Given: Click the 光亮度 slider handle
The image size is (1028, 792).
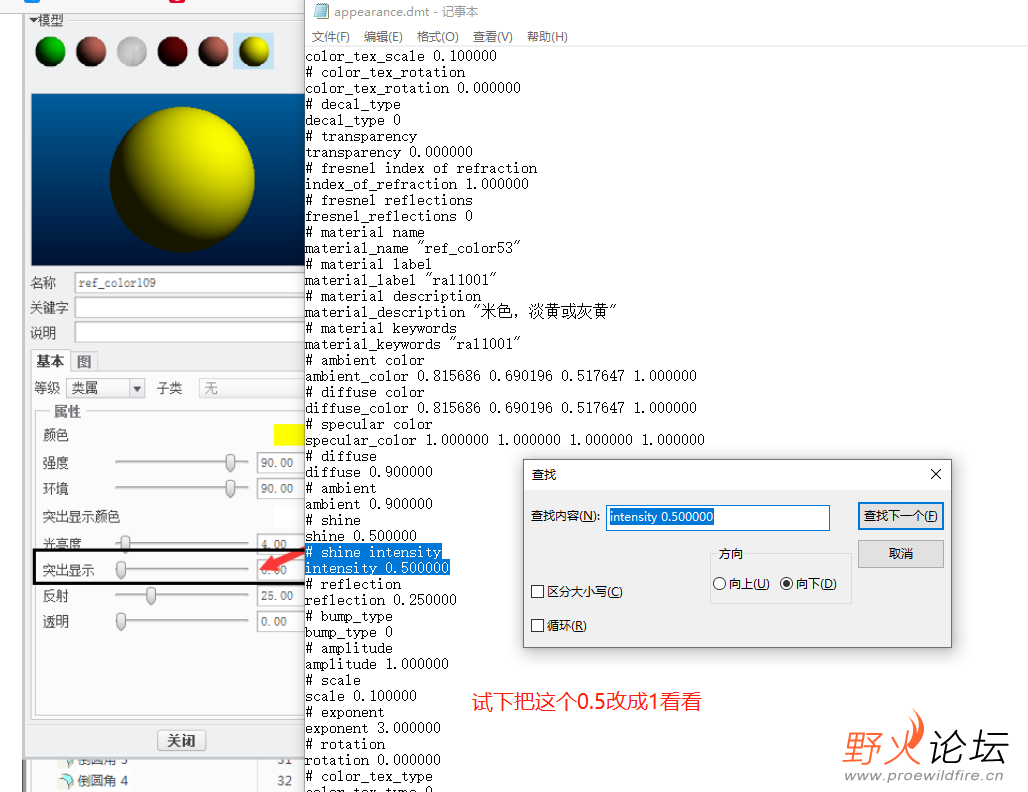Looking at the screenshot, I should pos(125,542).
